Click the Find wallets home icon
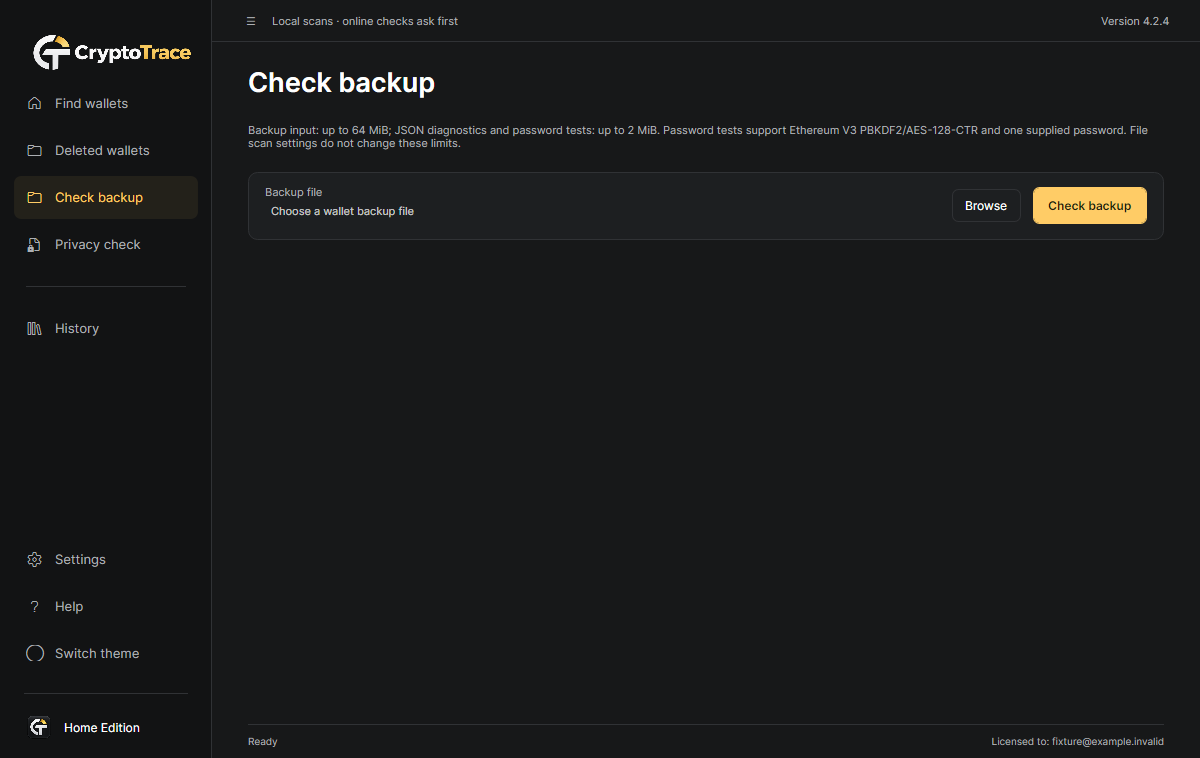Viewport: 1200px width, 758px height. coord(35,103)
